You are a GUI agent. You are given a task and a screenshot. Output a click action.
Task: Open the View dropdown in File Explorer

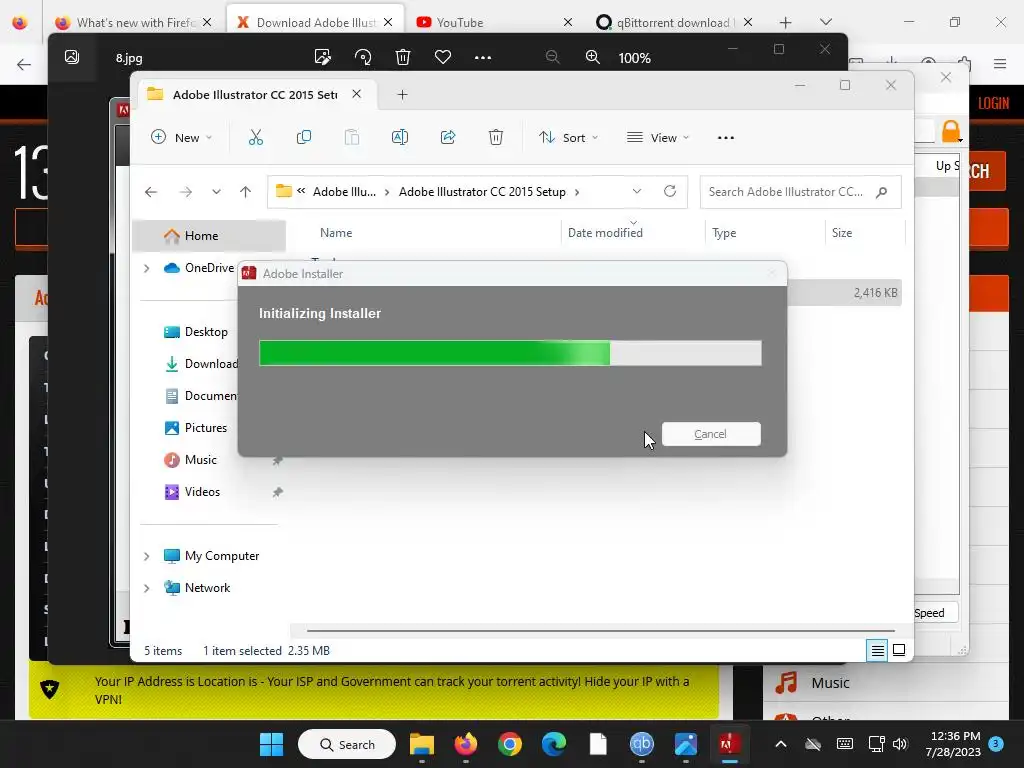pos(658,138)
